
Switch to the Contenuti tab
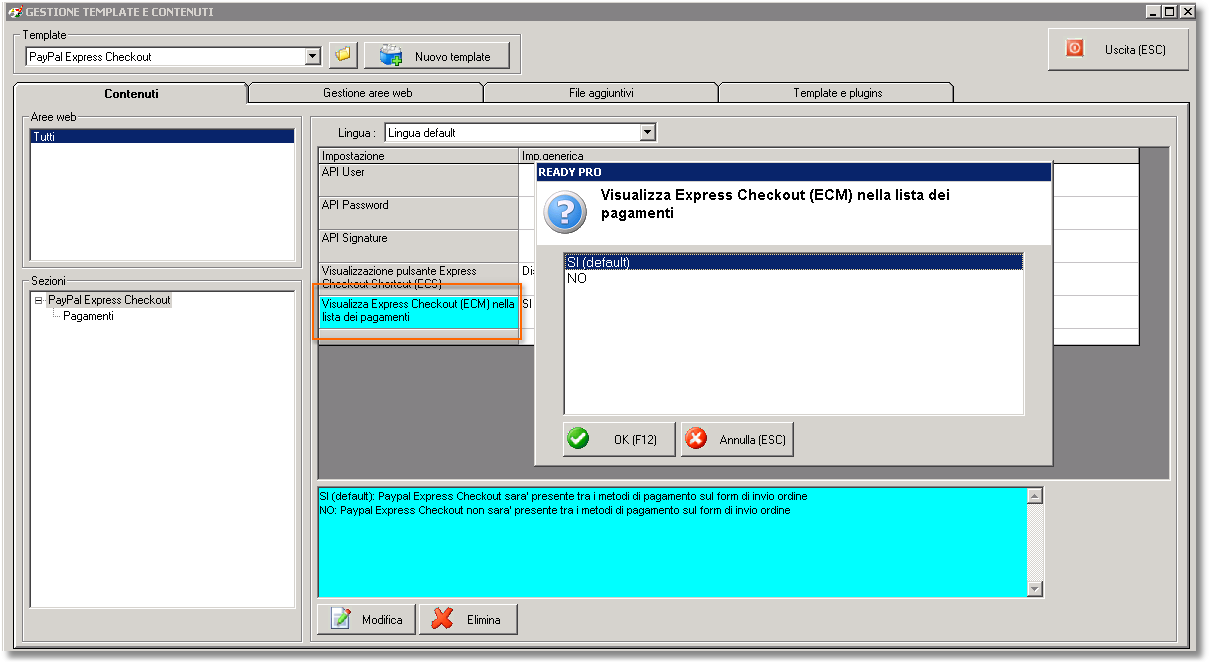coord(131,94)
